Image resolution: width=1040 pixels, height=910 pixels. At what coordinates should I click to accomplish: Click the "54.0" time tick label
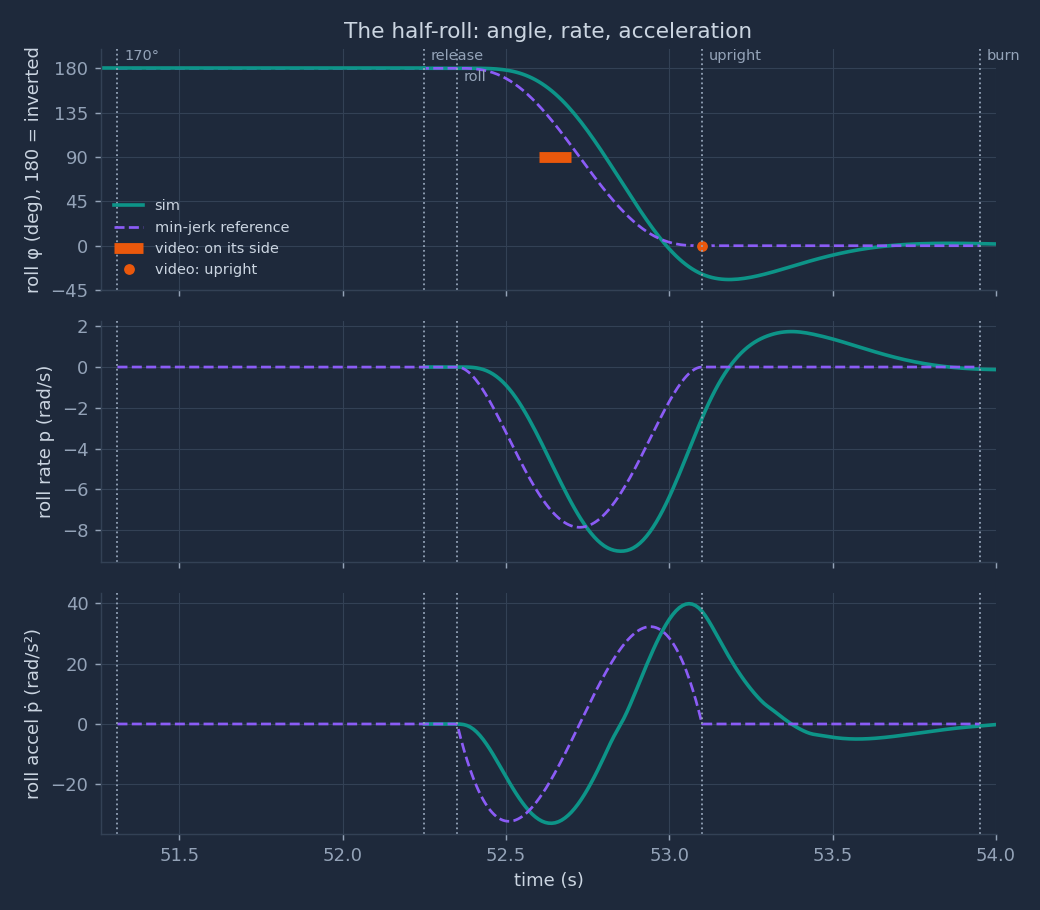coord(996,855)
